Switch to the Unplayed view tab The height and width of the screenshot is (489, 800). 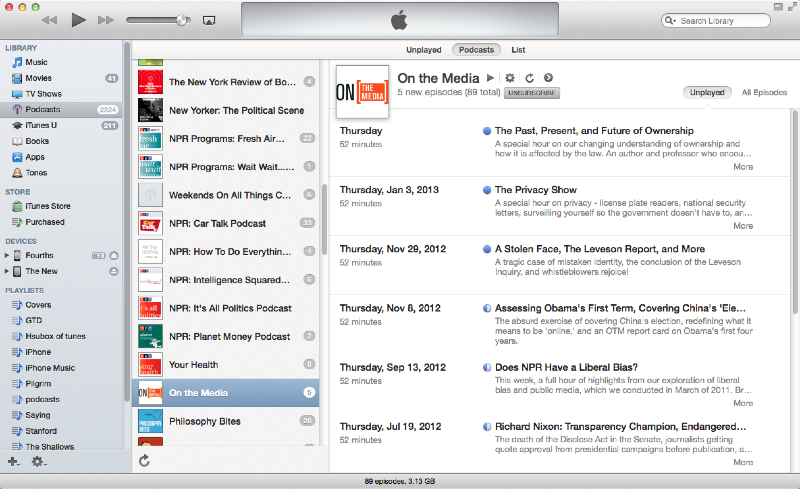pyautogui.click(x=423, y=50)
